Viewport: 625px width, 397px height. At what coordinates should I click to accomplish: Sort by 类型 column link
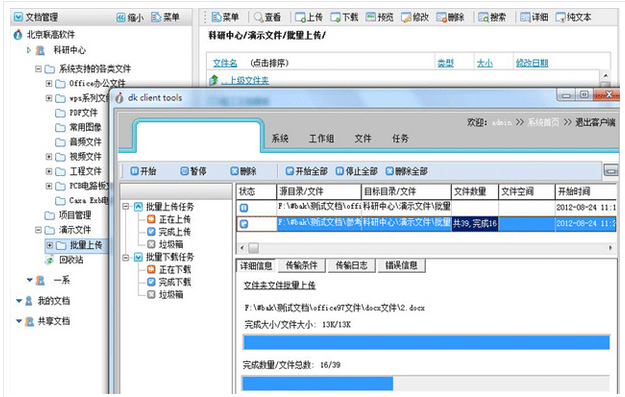[445, 63]
